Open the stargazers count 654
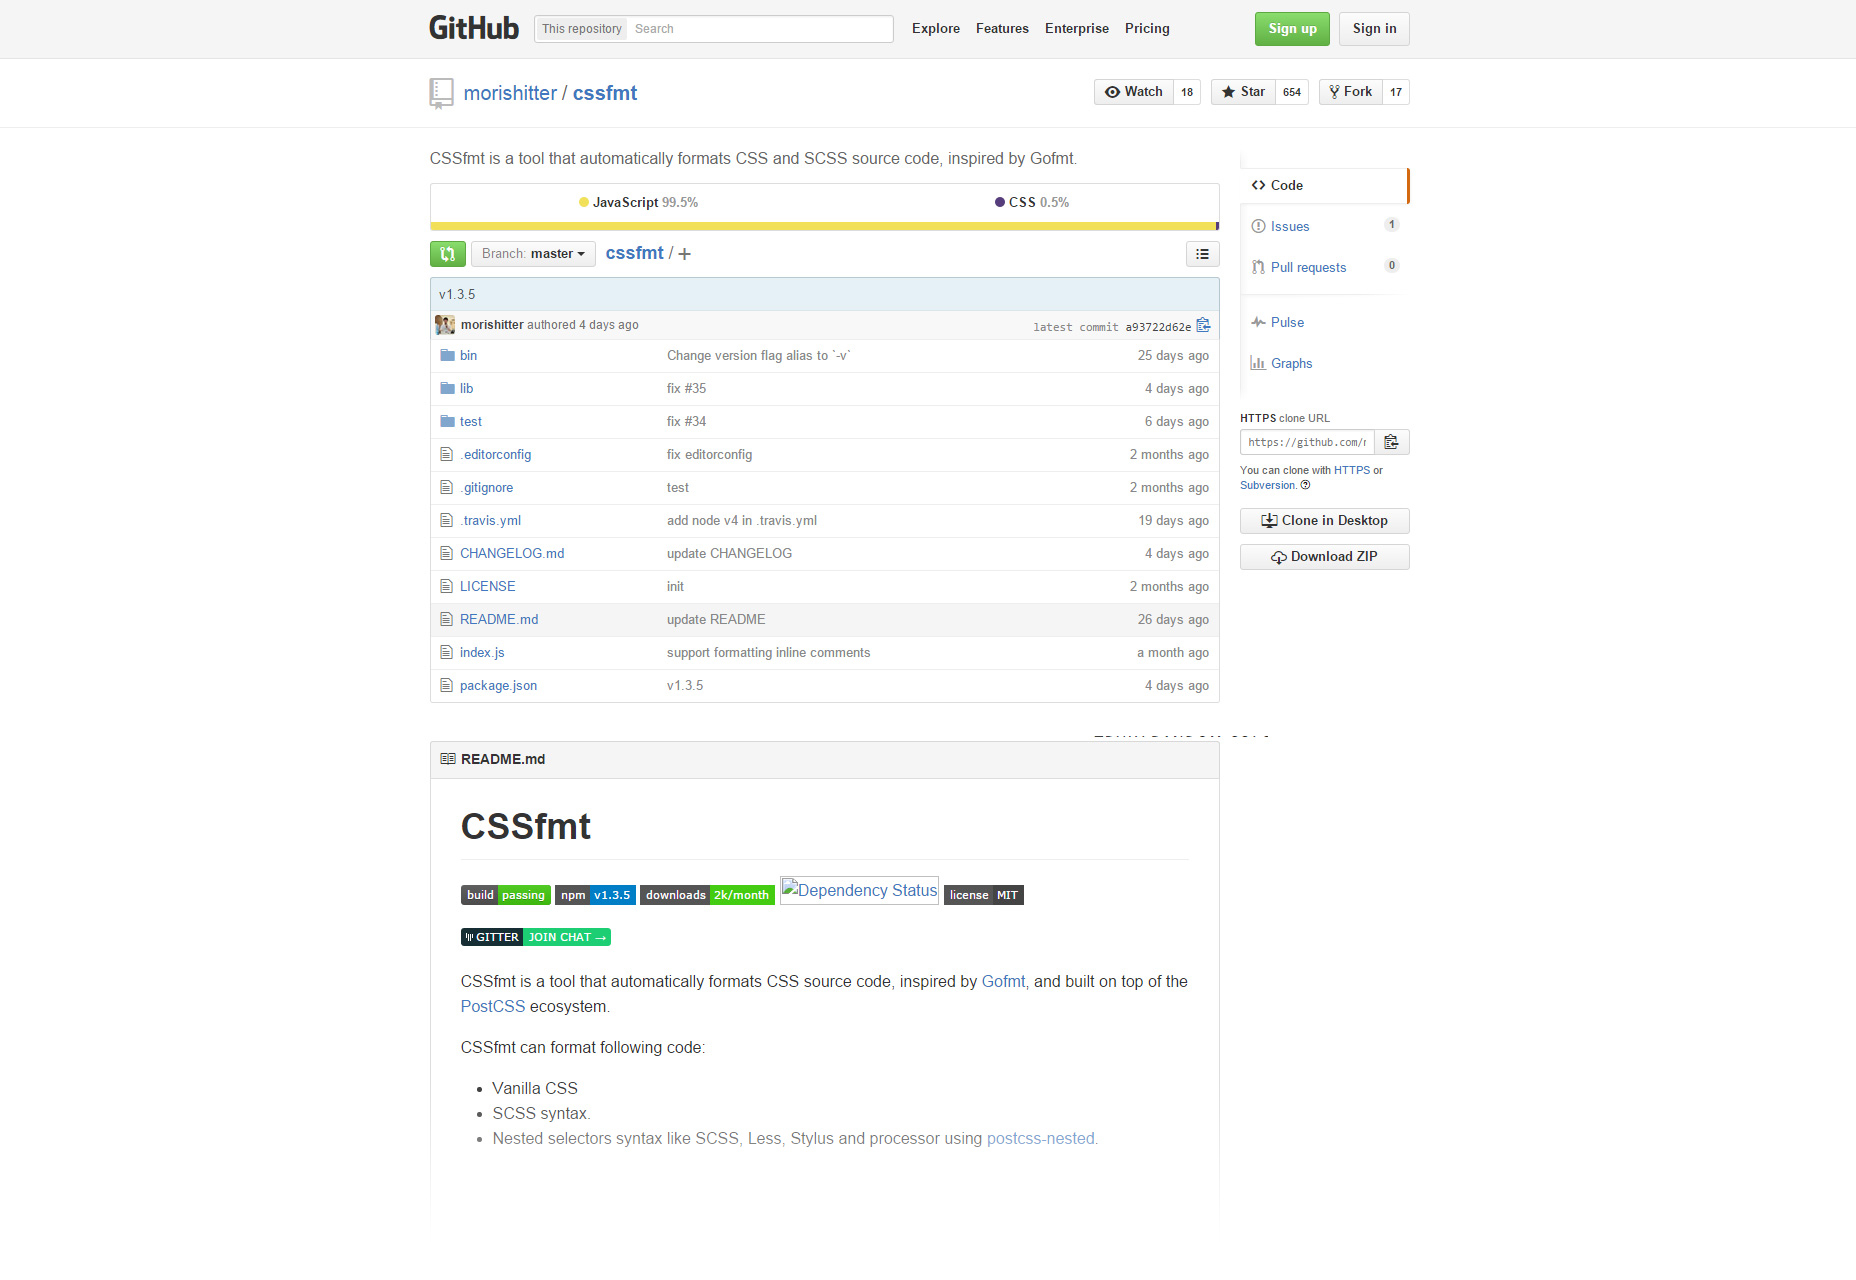Viewport: 1856px width, 1280px height. (1292, 92)
